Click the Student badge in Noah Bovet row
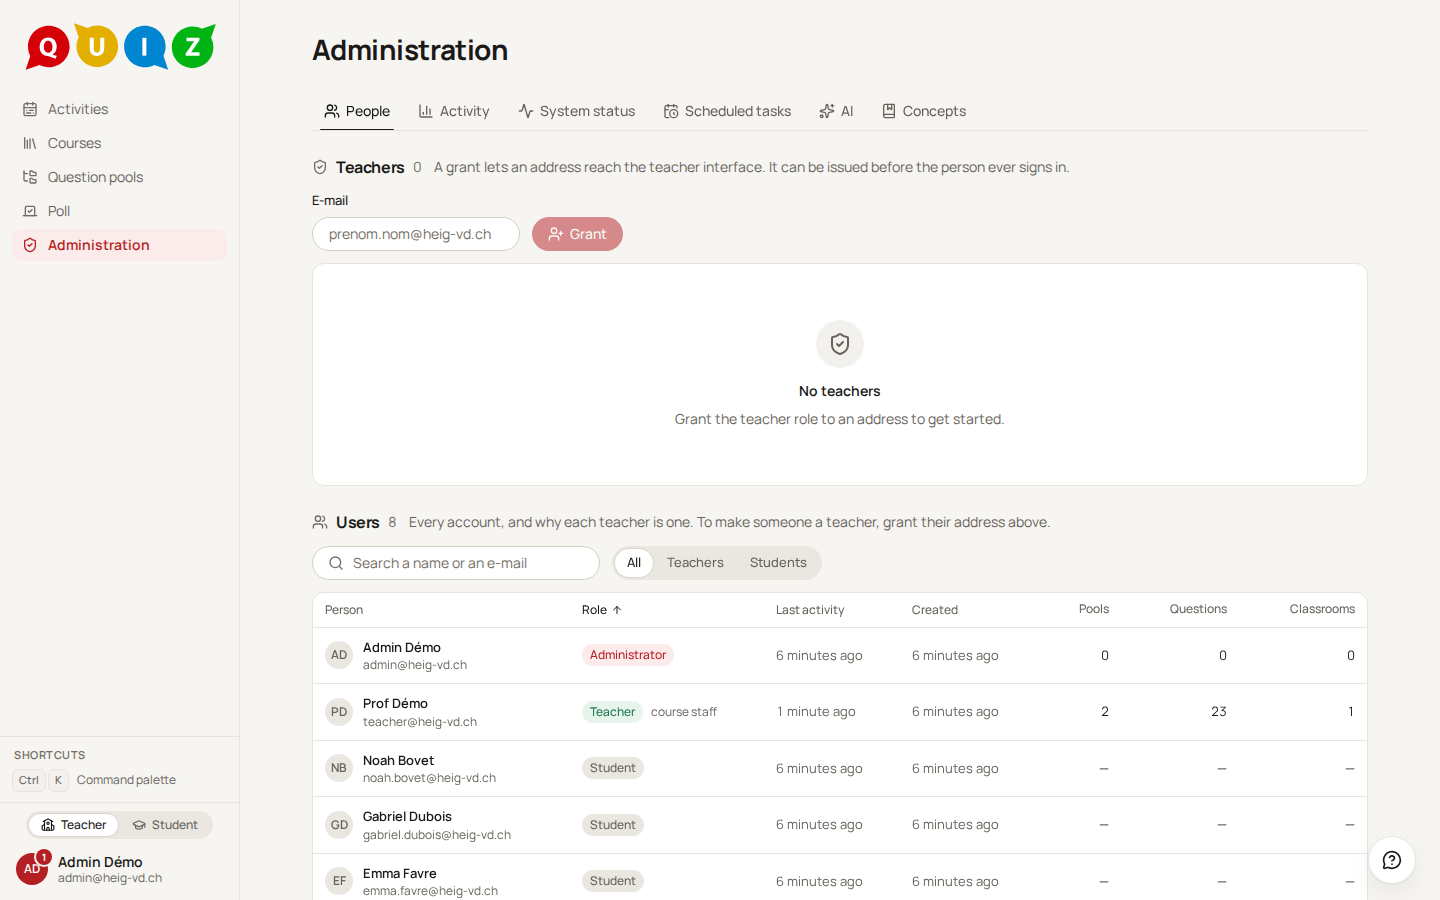Viewport: 1440px width, 900px height. point(613,768)
